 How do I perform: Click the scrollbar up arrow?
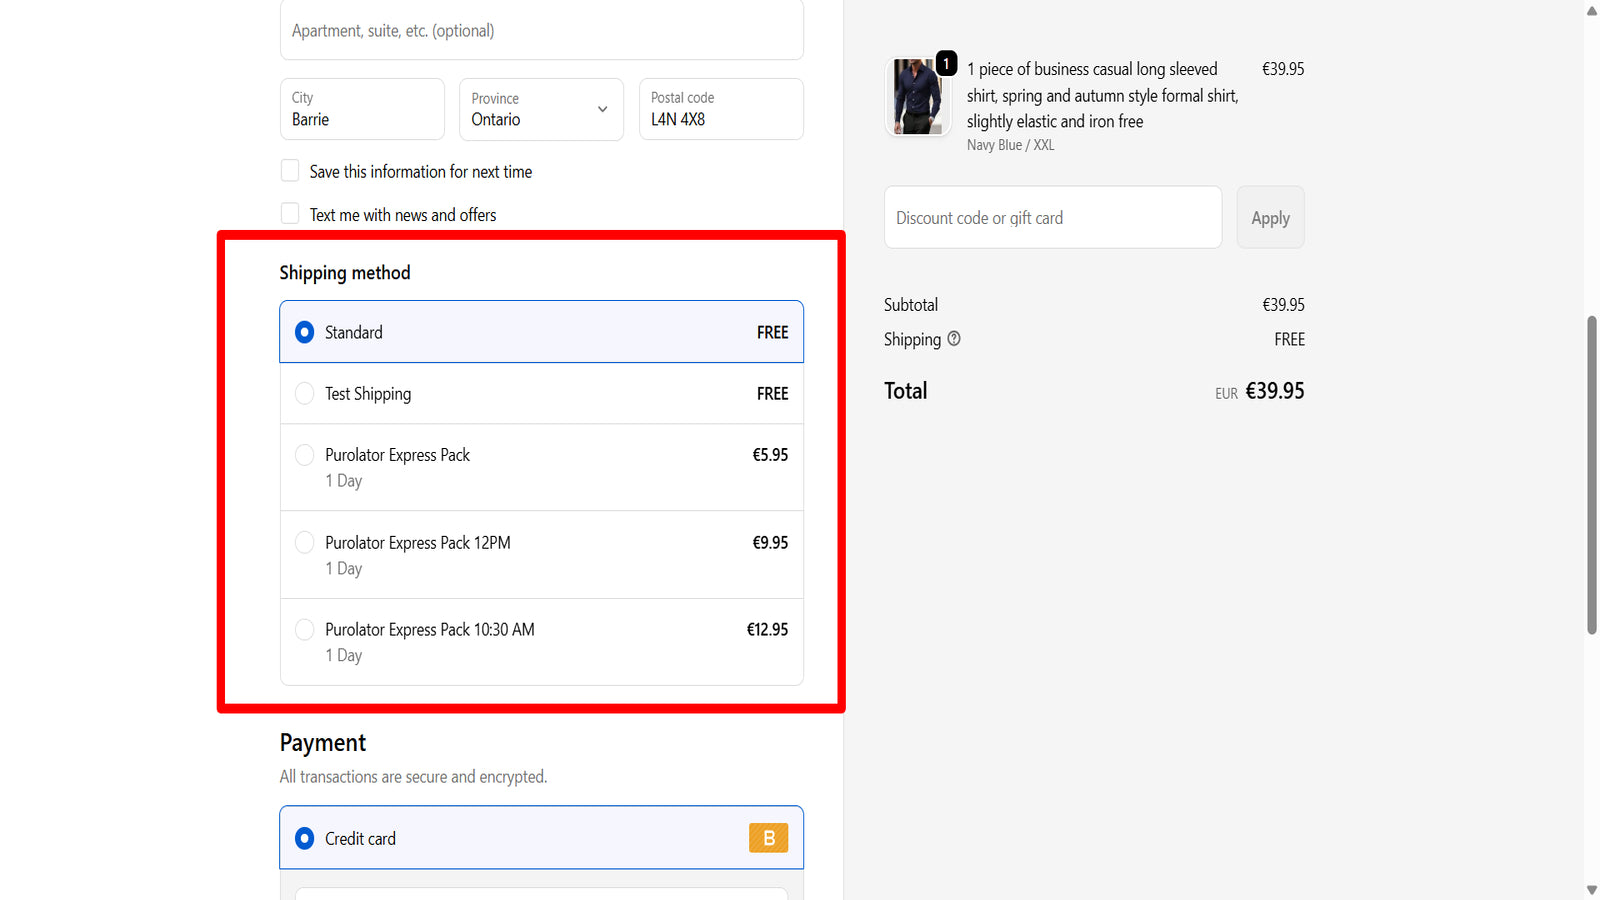click(x=1592, y=11)
